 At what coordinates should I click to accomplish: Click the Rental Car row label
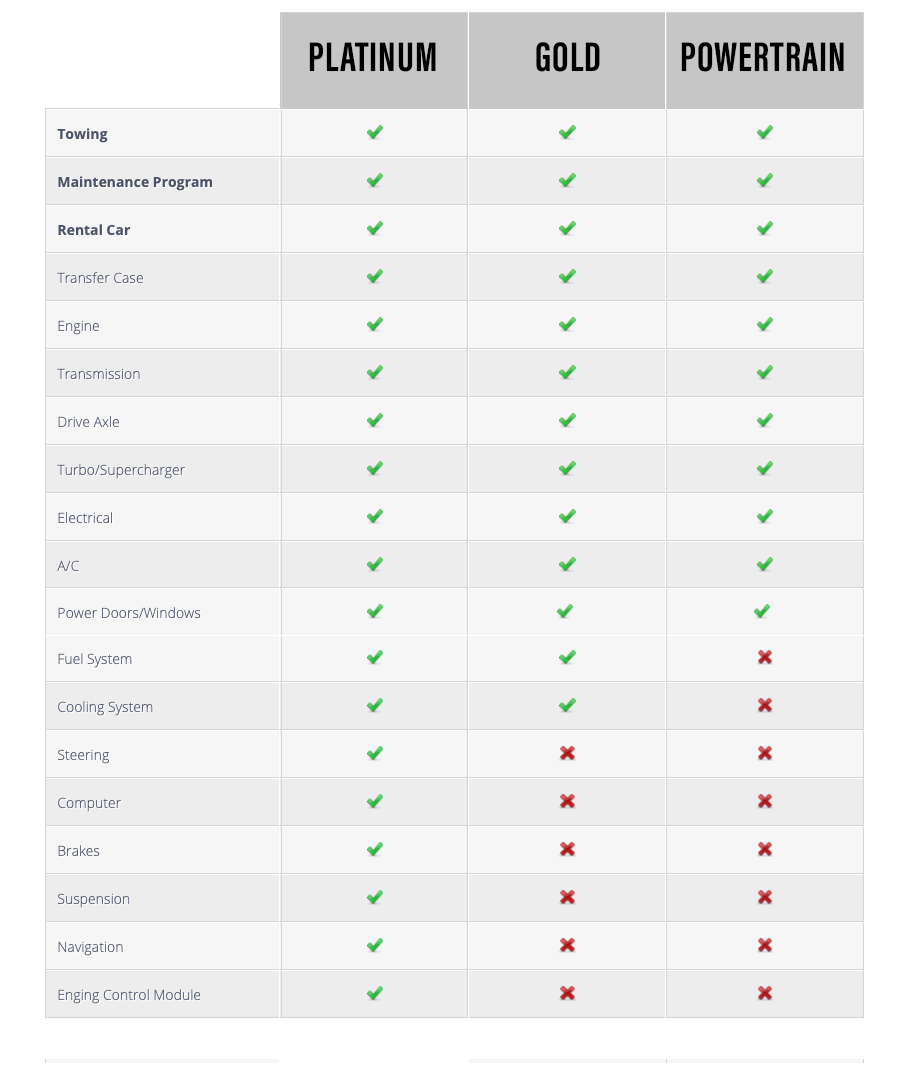coord(93,230)
